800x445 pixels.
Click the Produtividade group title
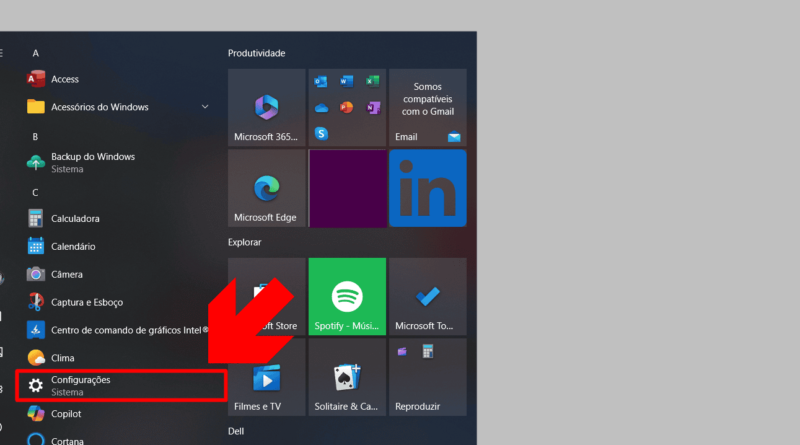(257, 53)
